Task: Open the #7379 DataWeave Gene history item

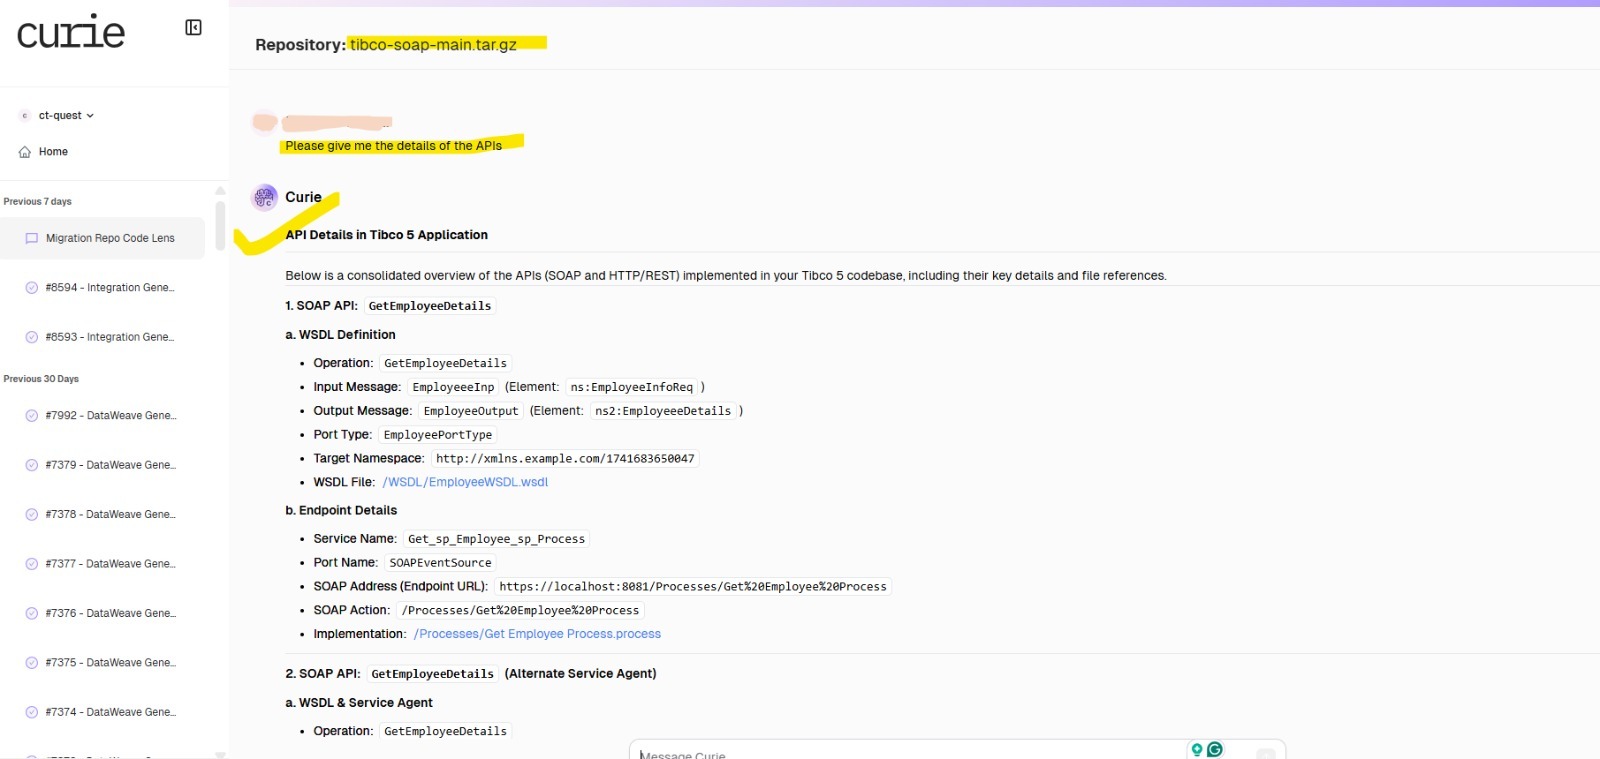Action: (110, 465)
